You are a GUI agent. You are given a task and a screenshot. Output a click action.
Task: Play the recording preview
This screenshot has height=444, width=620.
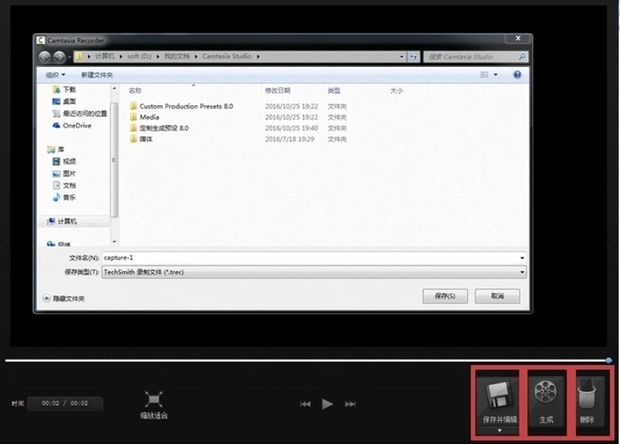pyautogui.click(x=327, y=404)
